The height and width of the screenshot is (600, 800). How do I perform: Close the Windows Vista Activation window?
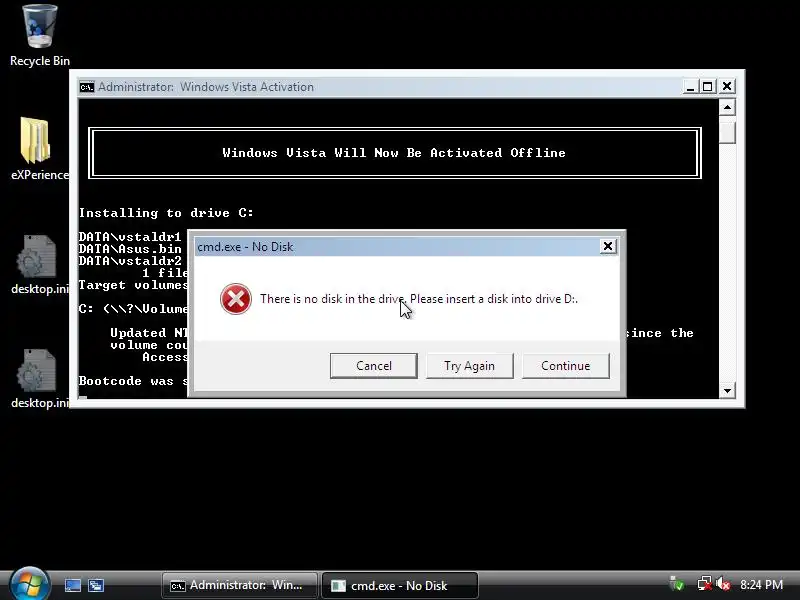pos(727,87)
